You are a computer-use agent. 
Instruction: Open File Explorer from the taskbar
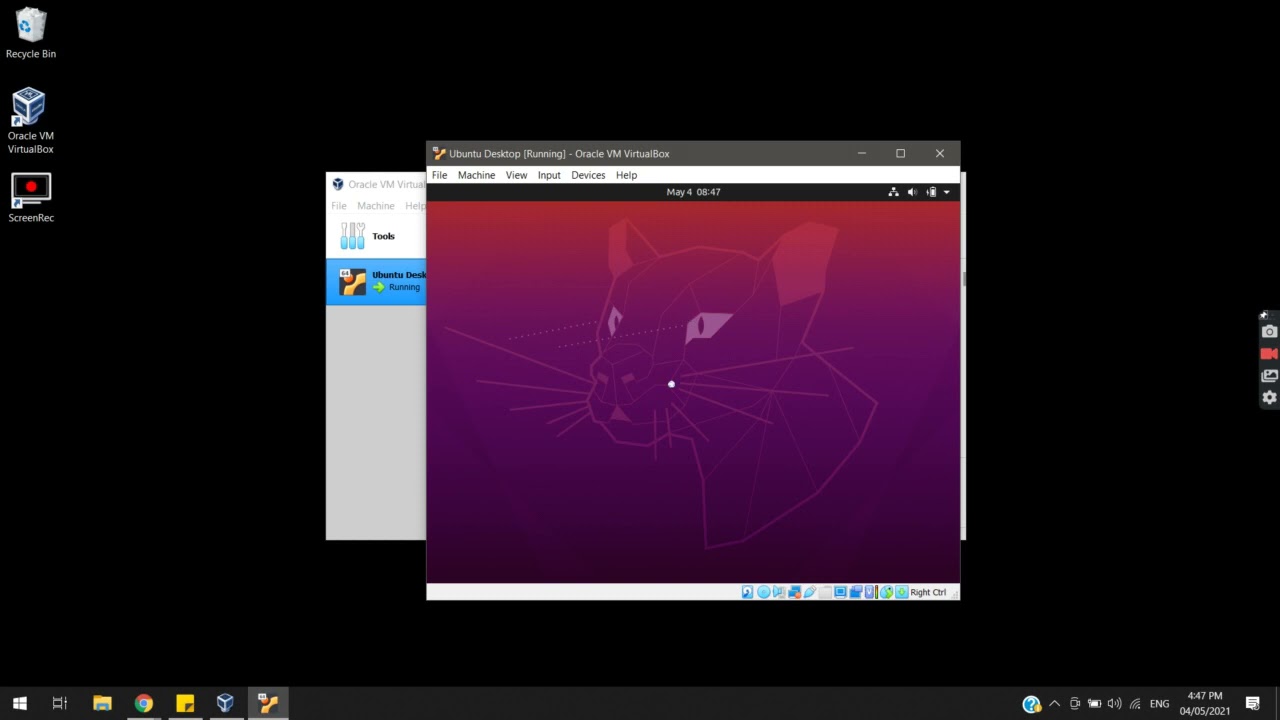pyautogui.click(x=102, y=703)
